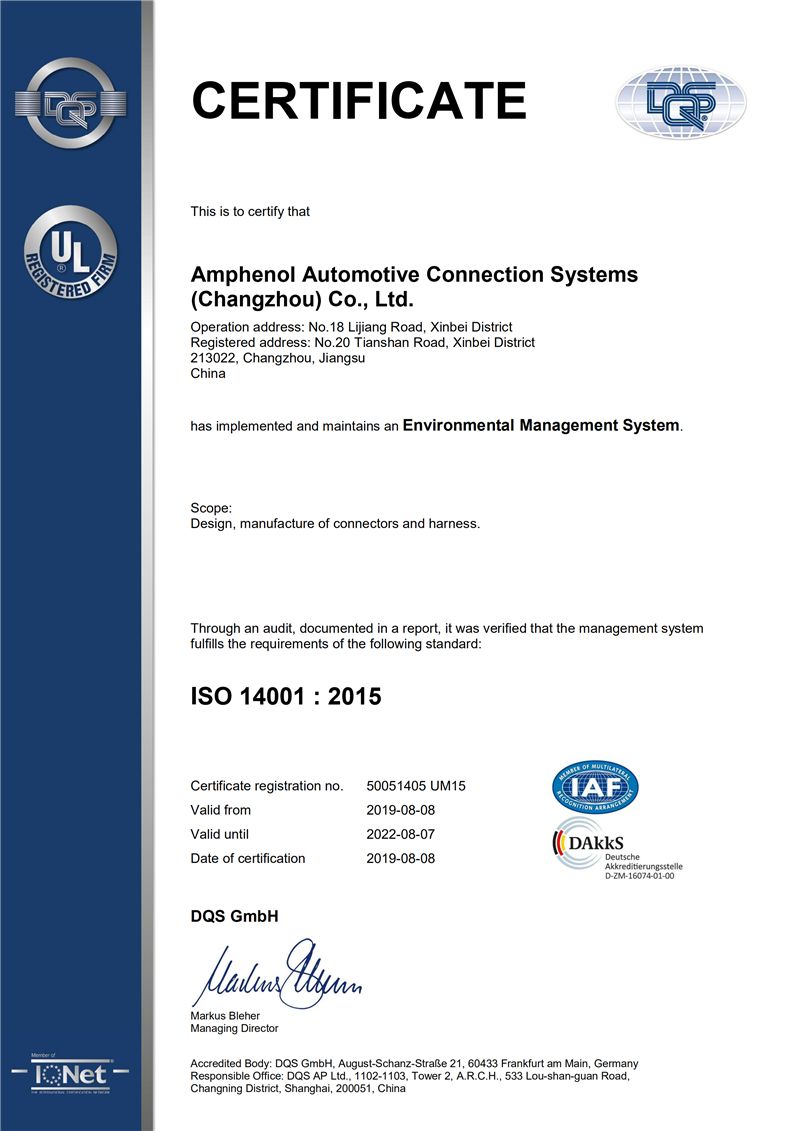The height and width of the screenshot is (1131, 800).
Task: Click the DAkkS accreditation logo
Action: click(617, 848)
